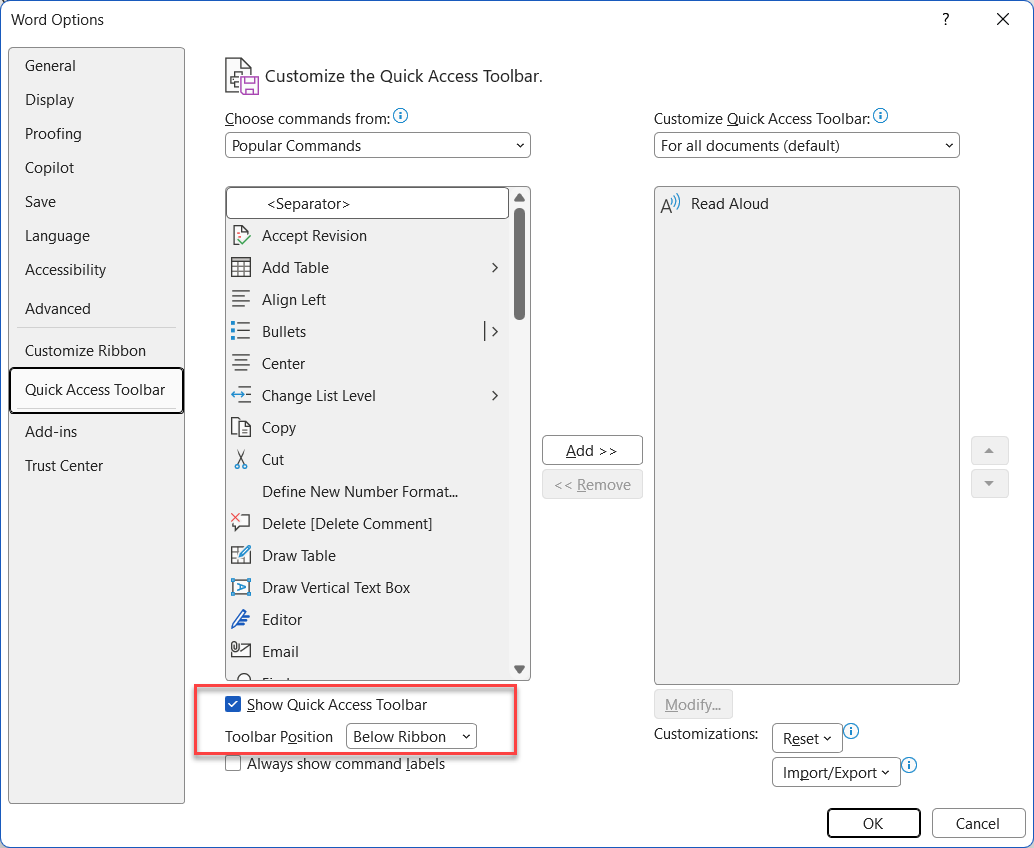
Task: Select the <Separator> list entry
Action: point(367,204)
